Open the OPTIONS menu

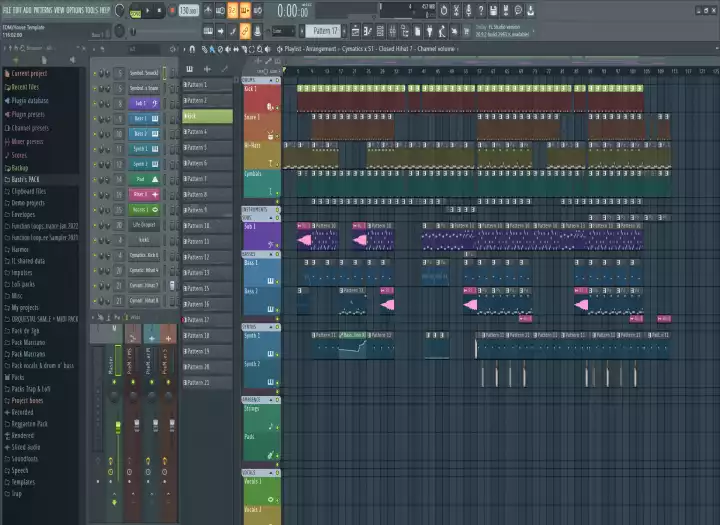tap(75, 10)
